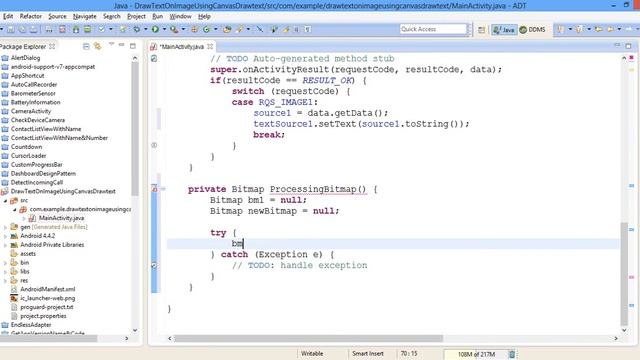
Task: Maximize the Package Explorer view
Action: (x=133, y=46)
